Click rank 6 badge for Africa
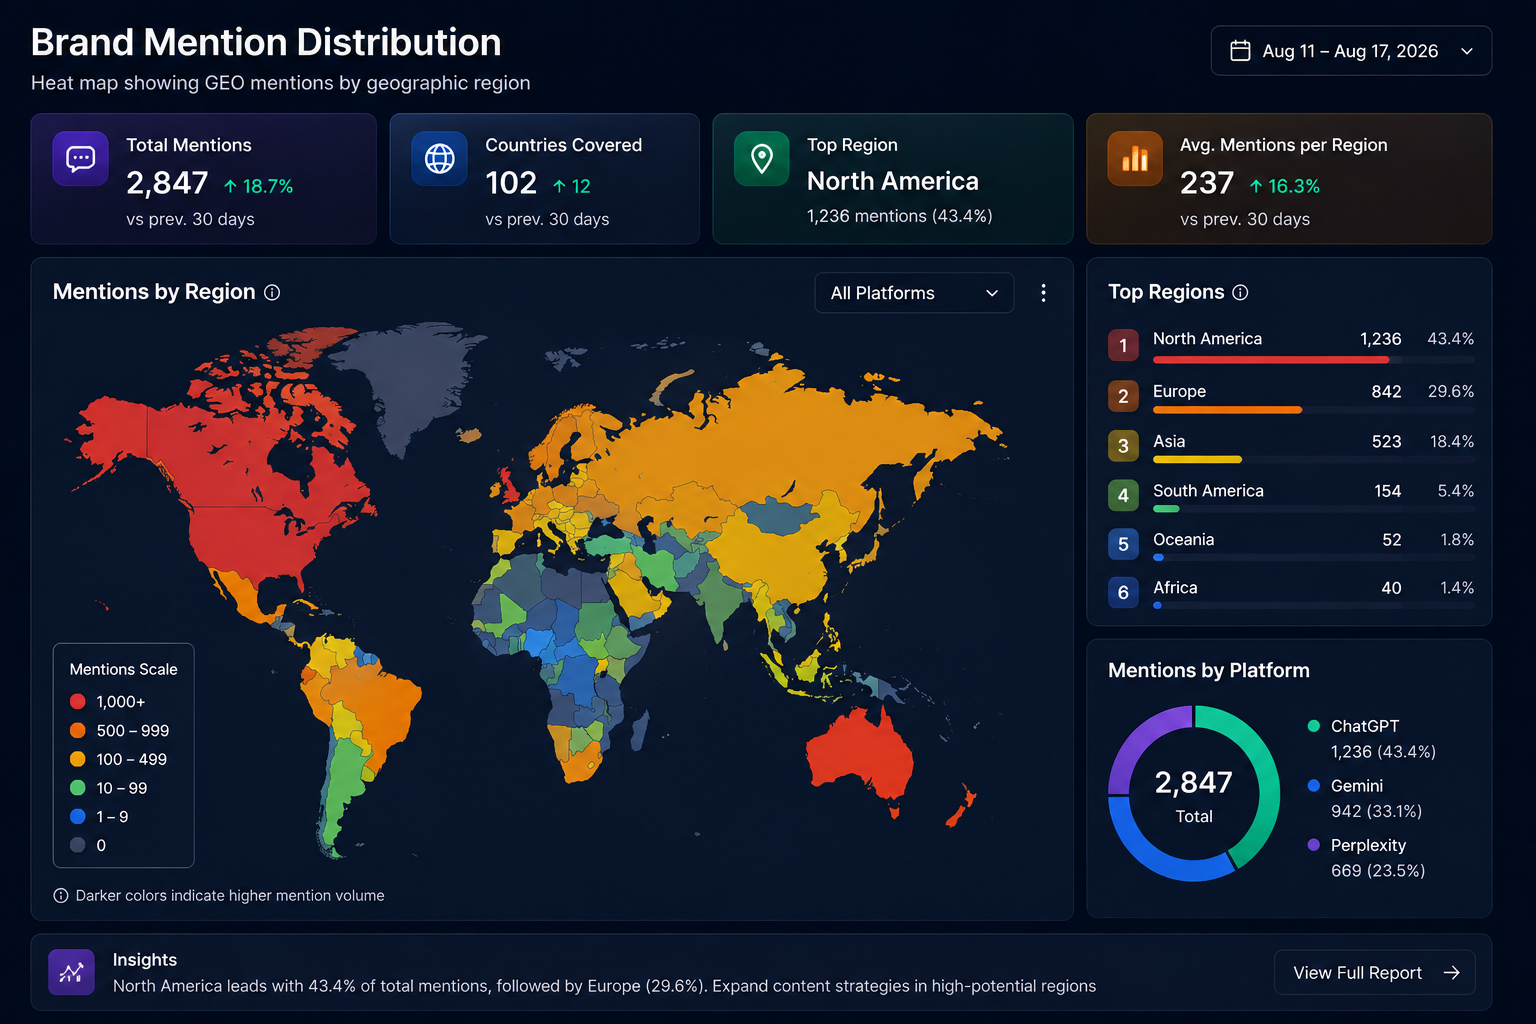Viewport: 1536px width, 1024px height. [x=1123, y=593]
